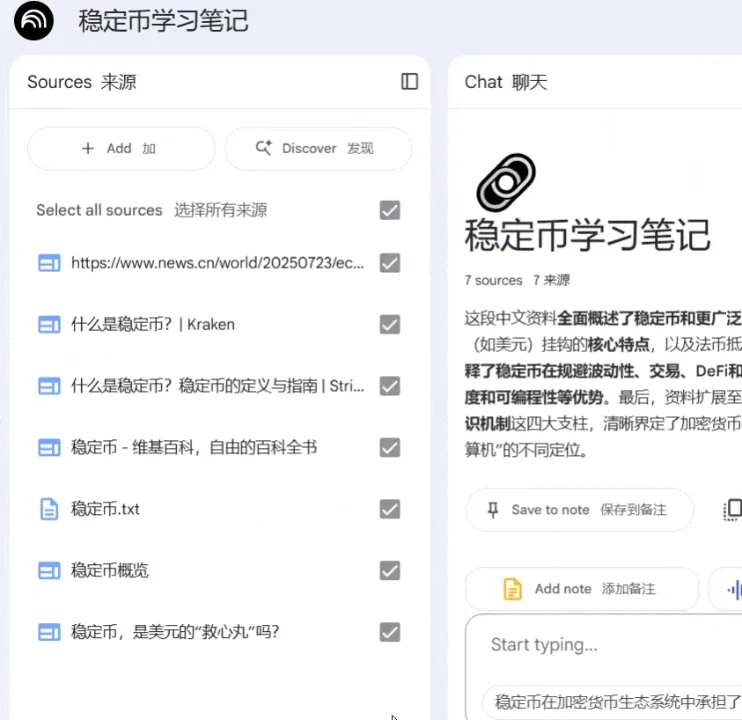Viewport: 742px width, 720px height.
Task: Click the 稳定币概览 source icon
Action: pos(49,571)
